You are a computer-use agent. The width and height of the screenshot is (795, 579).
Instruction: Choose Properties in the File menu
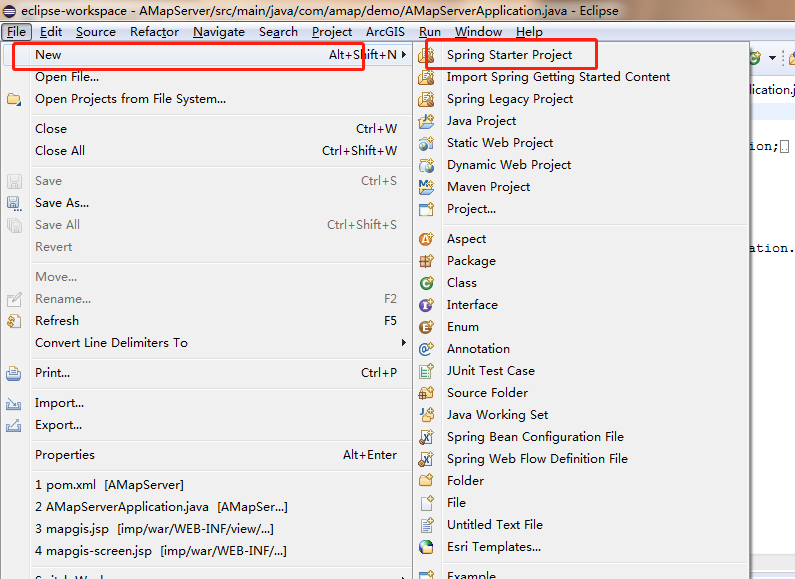click(207, 455)
